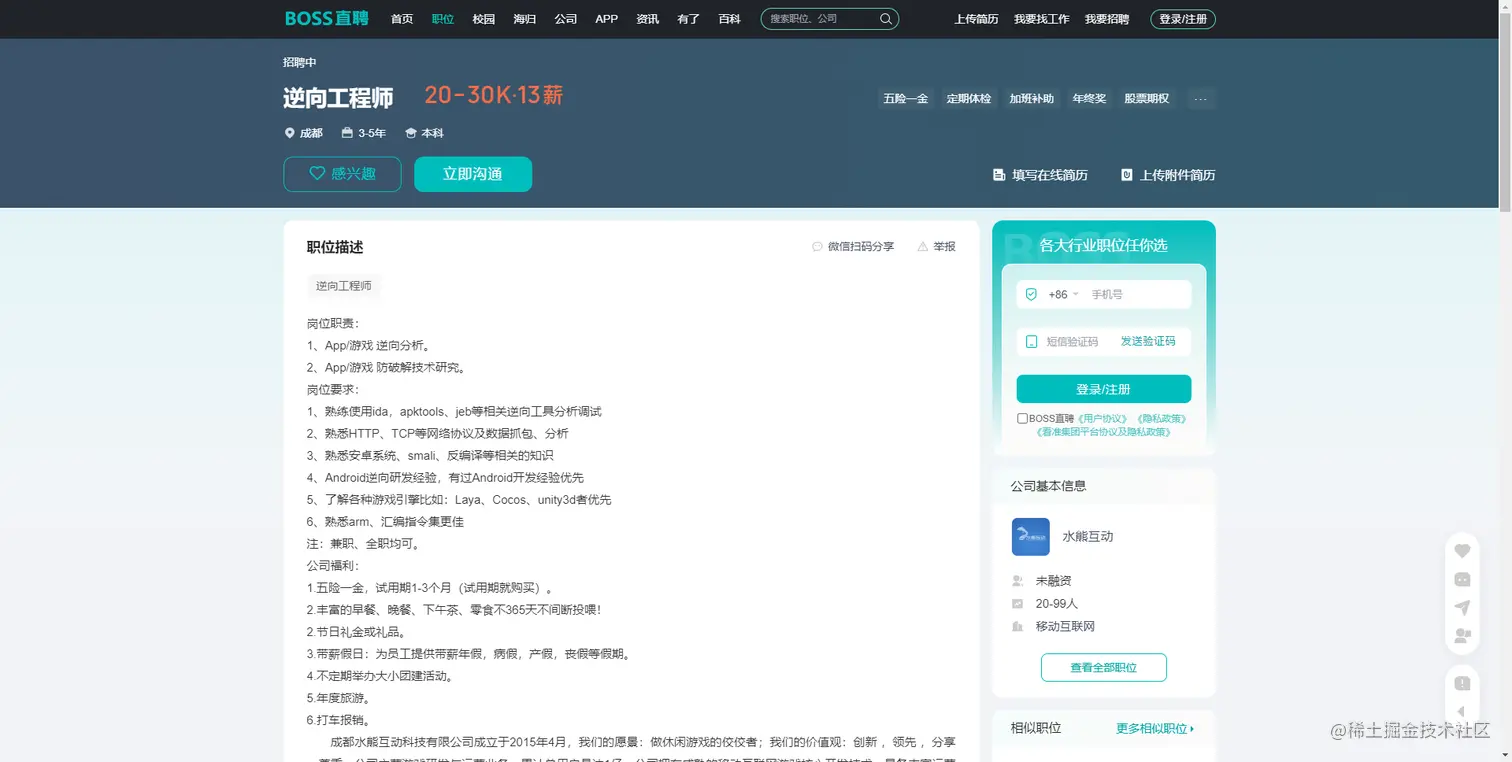Click 查看全部职位 button
Screen dimensions: 1512x762
1104,667
